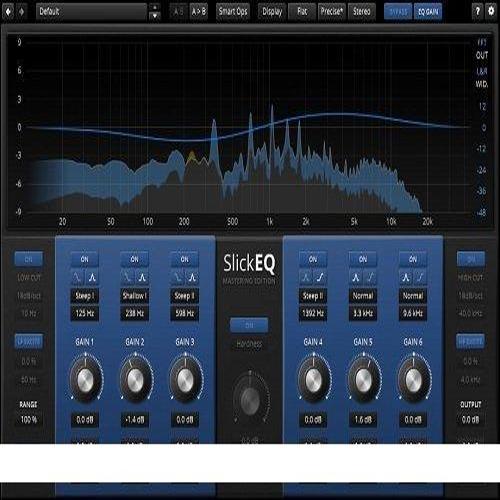Screen dimensions: 500x500
Task: Open settings gear icon
Action: click(x=491, y=11)
